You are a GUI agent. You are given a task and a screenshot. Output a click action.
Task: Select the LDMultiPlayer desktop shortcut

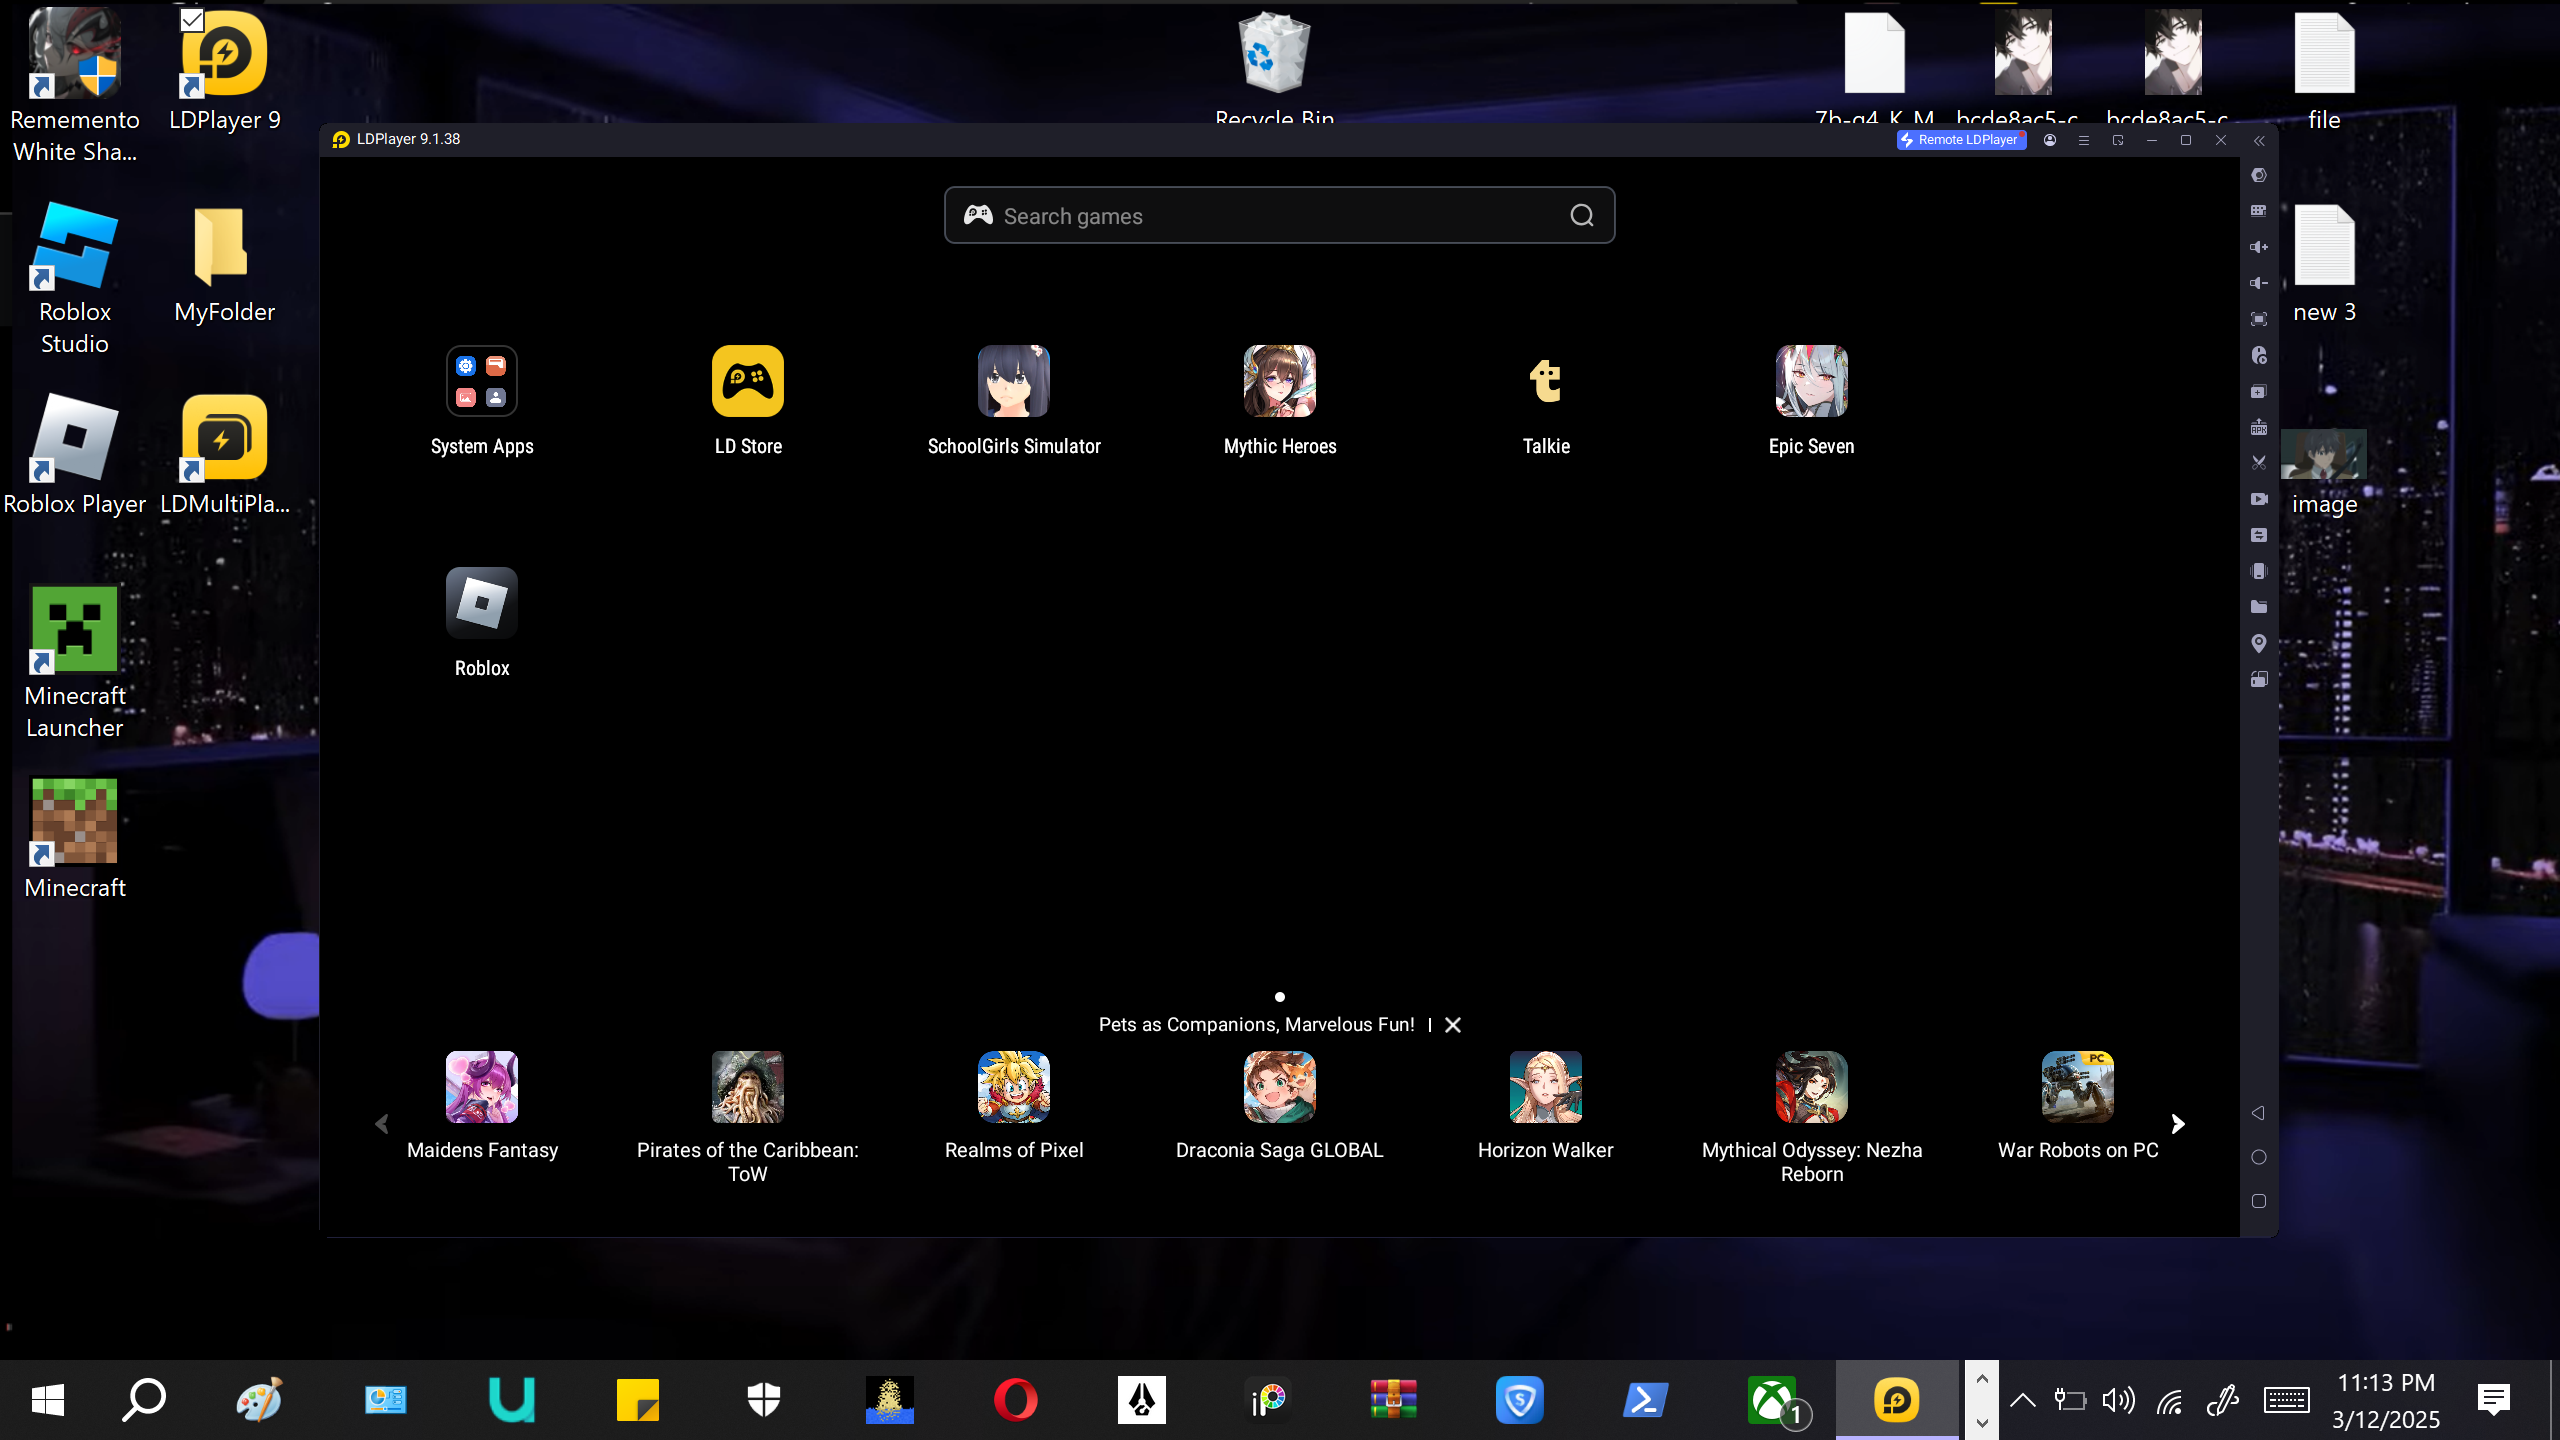tap(224, 455)
